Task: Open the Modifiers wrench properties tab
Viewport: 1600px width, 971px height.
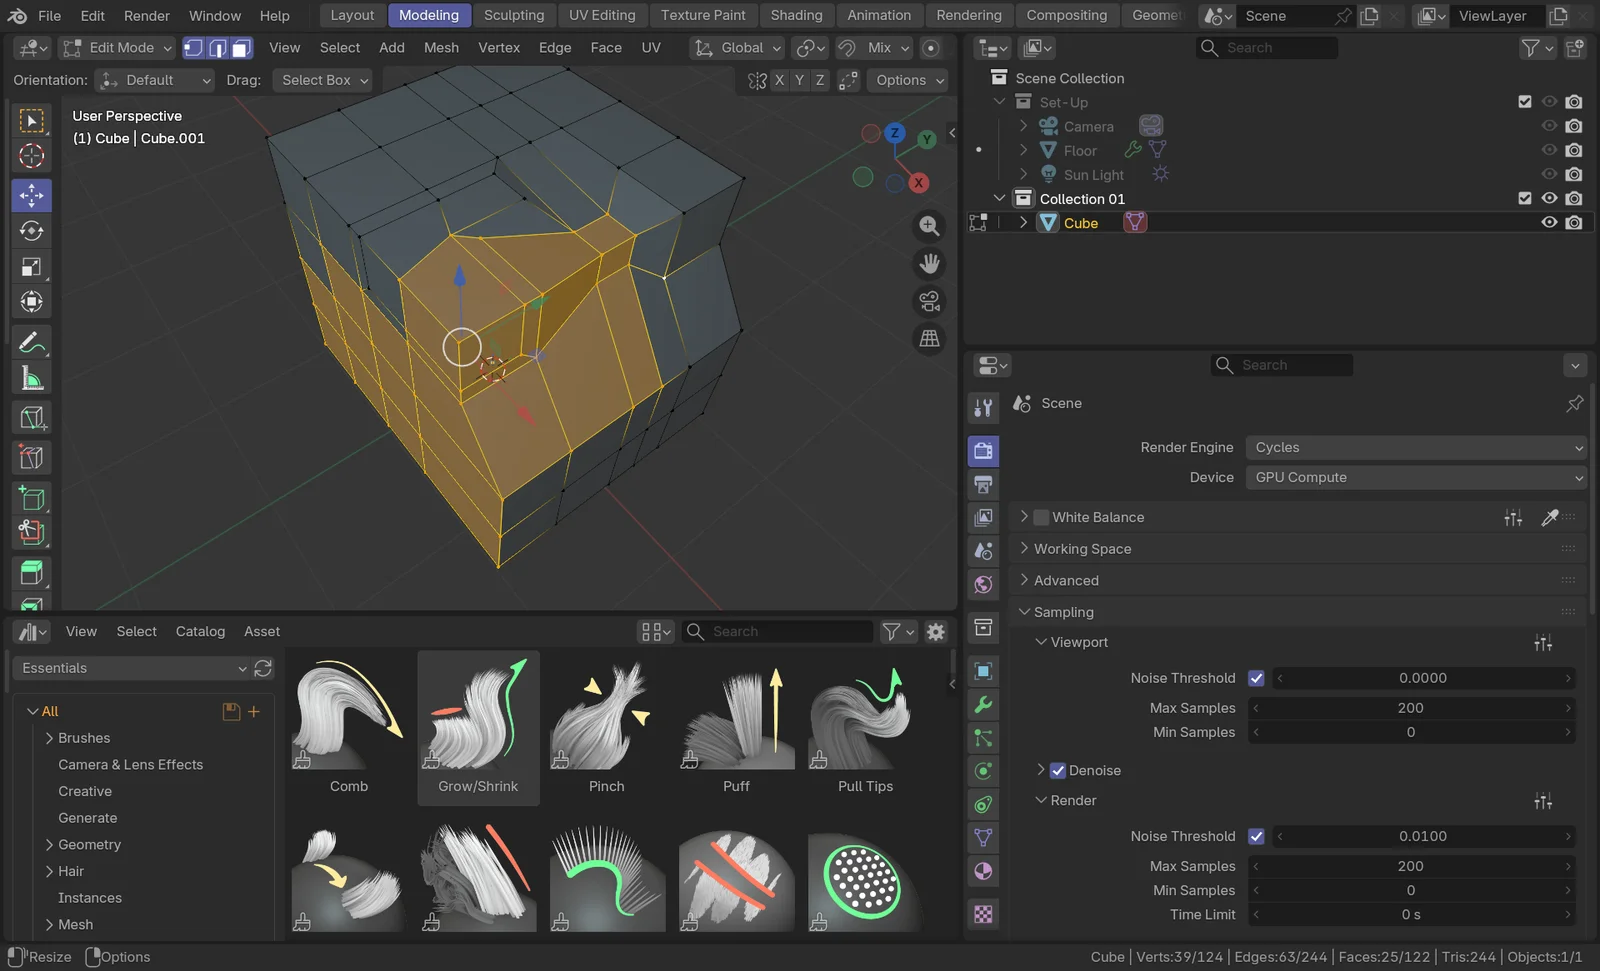Action: [x=983, y=705]
